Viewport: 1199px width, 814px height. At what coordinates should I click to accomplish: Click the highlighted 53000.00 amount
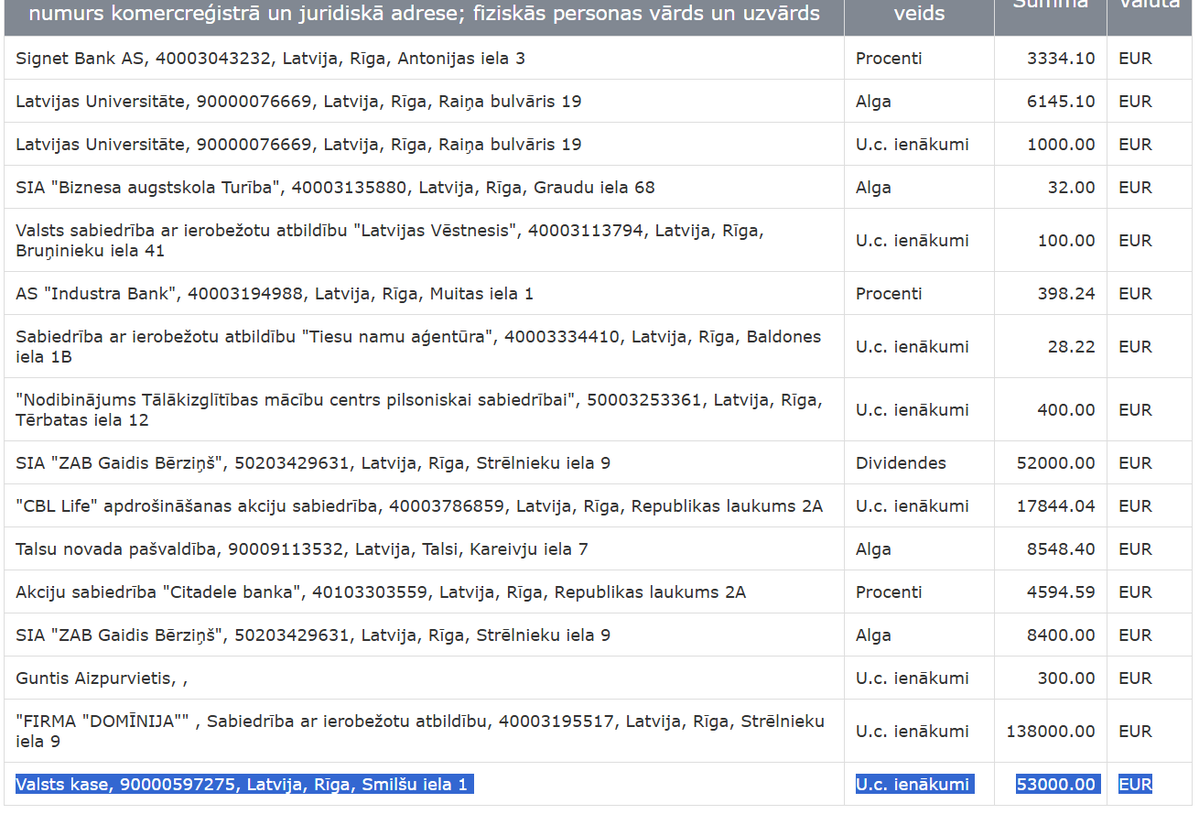[x=1058, y=784]
